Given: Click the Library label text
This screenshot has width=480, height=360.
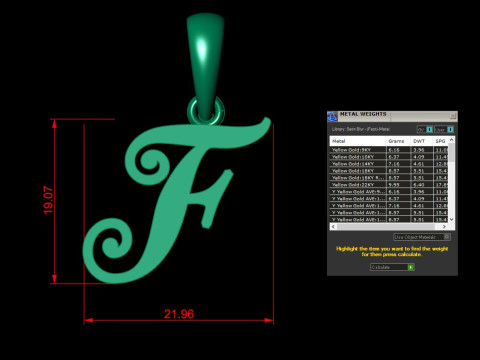Looking at the screenshot, I should pos(360,129).
